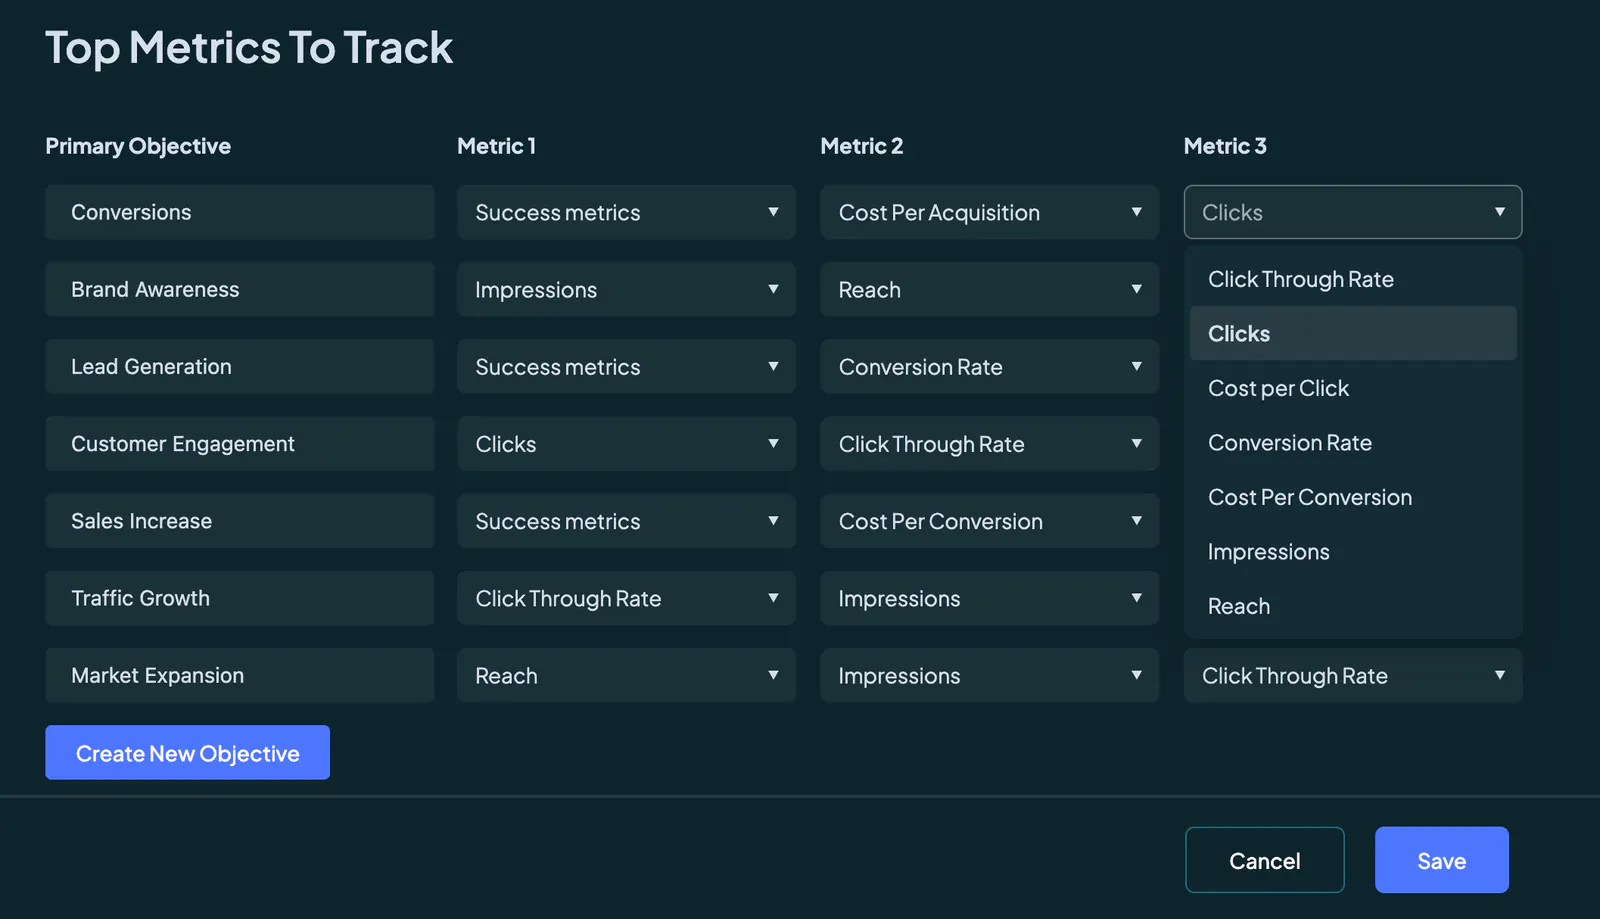Save the metrics settings
The height and width of the screenshot is (919, 1600).
tap(1441, 860)
